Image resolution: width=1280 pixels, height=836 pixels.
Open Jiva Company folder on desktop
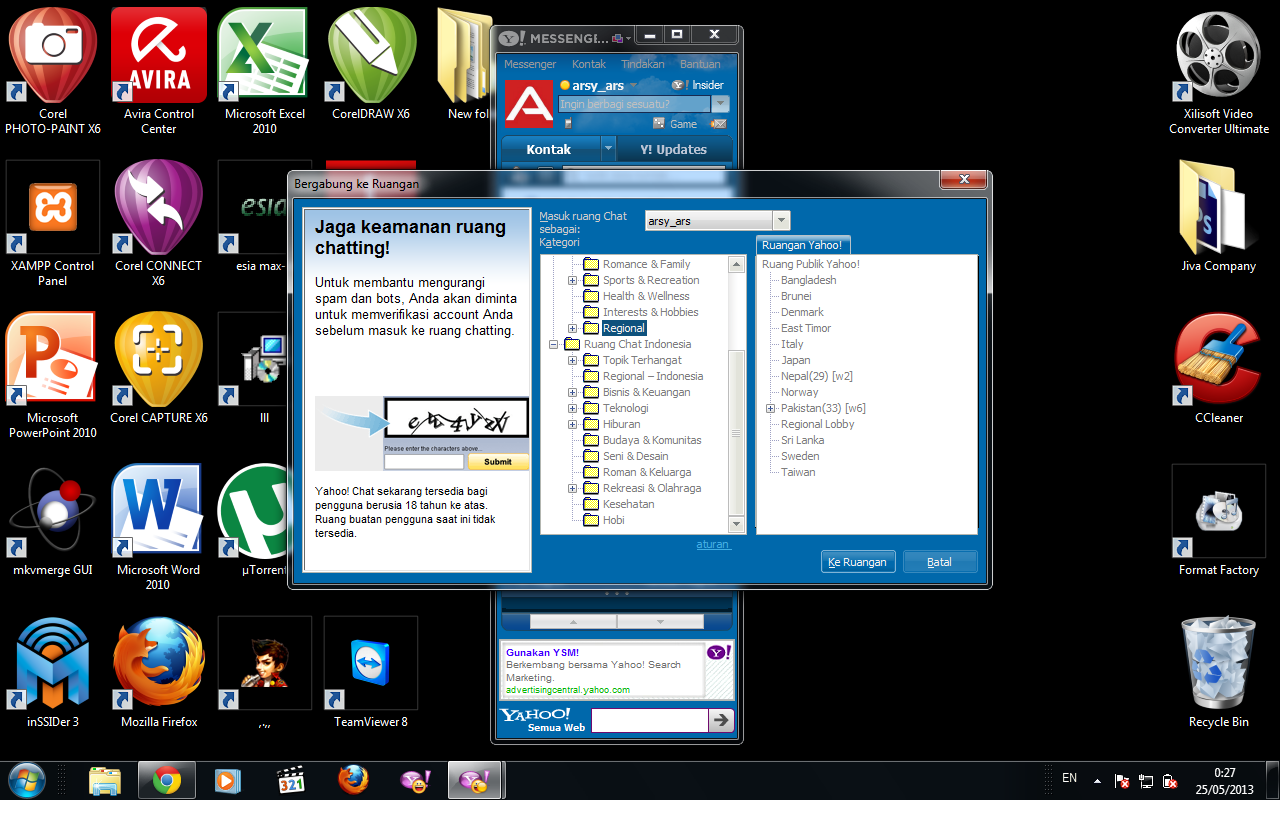tap(1218, 216)
